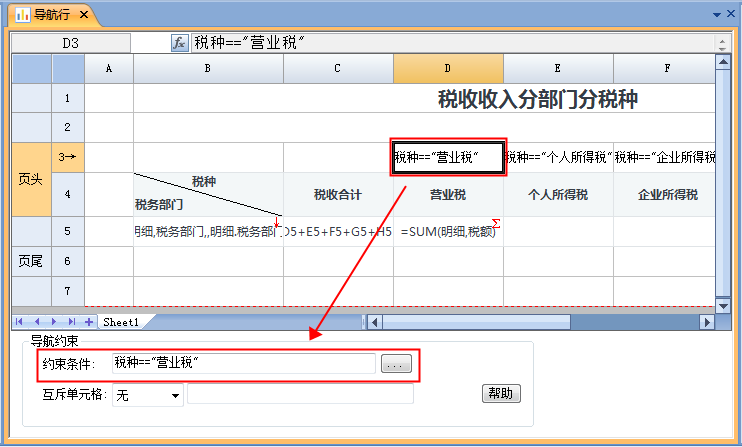Switch to the Sheet1 tab
Image resolution: width=742 pixels, height=447 pixels.
[x=121, y=322]
